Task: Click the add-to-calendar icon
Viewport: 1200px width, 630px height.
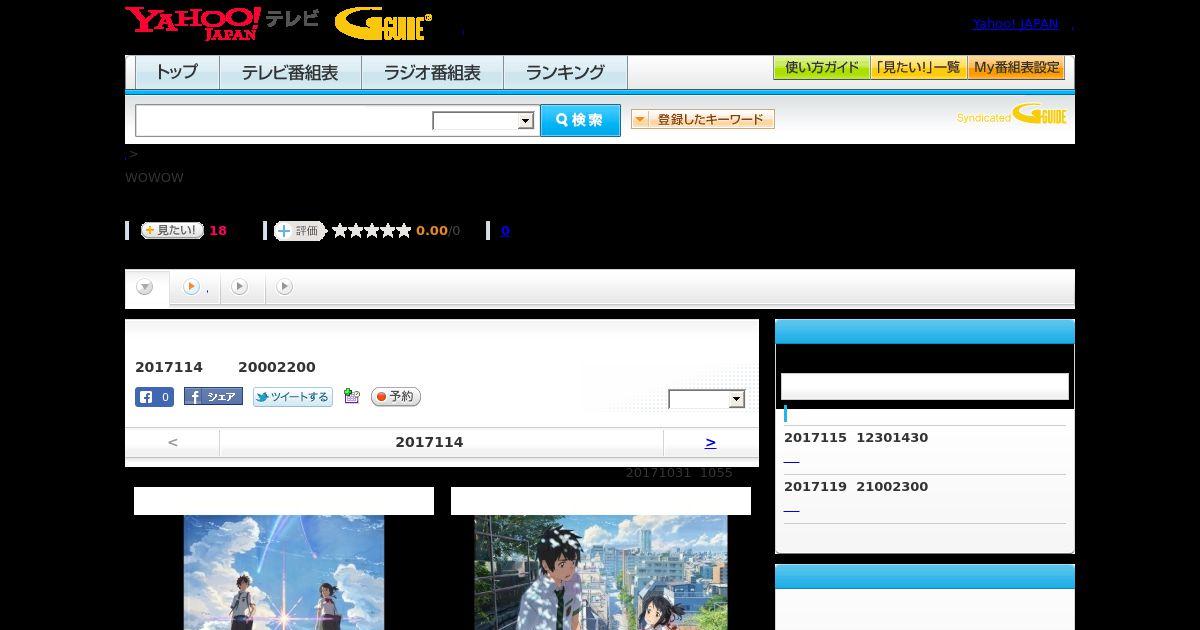Action: tap(351, 396)
